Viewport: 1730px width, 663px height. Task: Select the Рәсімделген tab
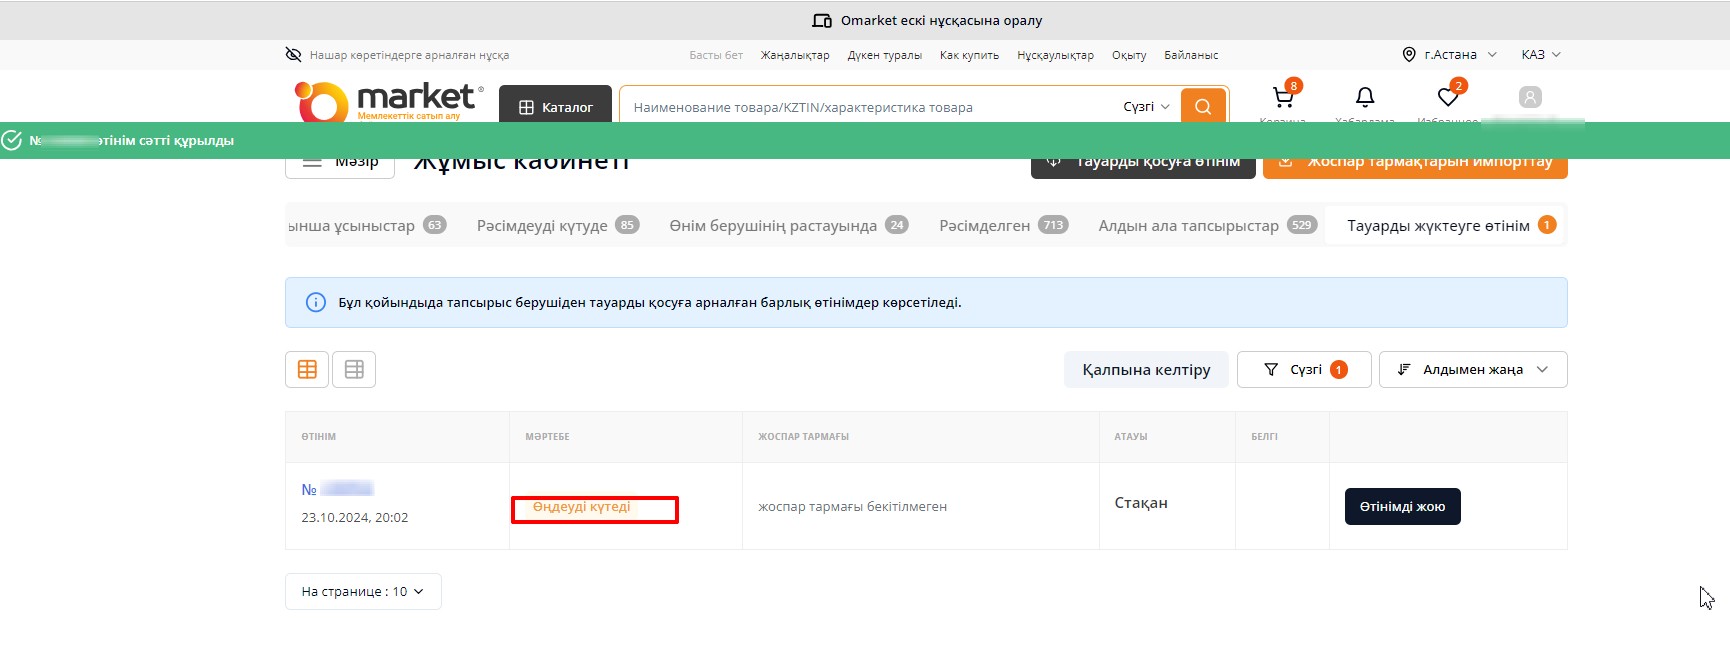tap(1002, 225)
